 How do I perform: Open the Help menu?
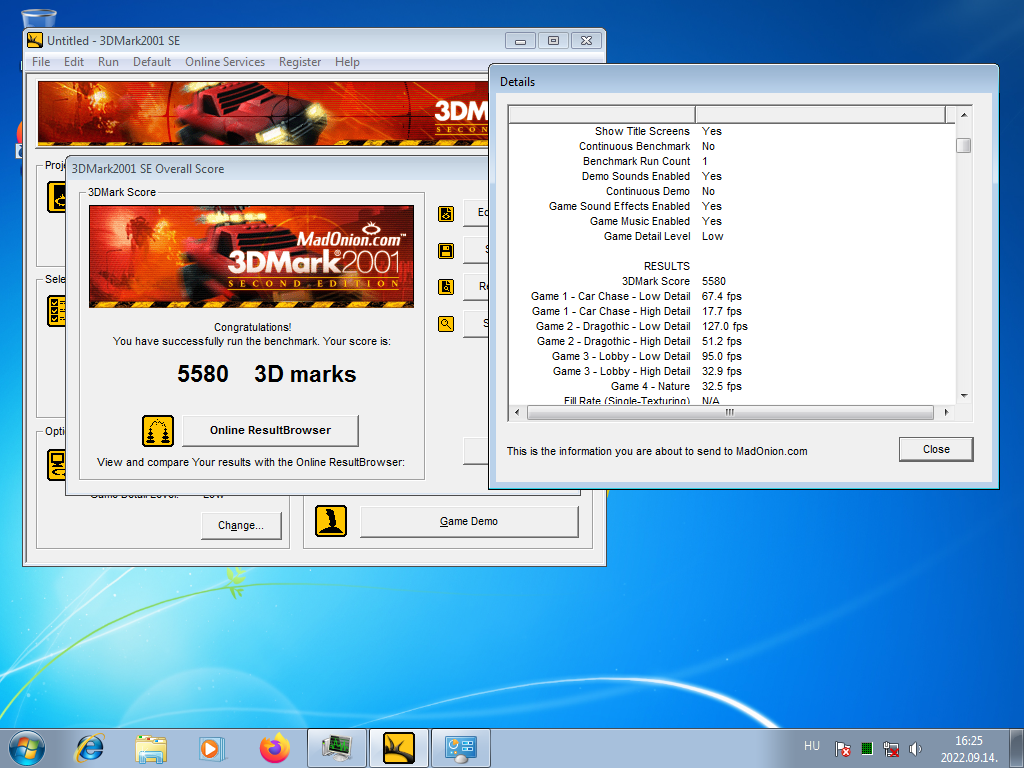click(347, 62)
